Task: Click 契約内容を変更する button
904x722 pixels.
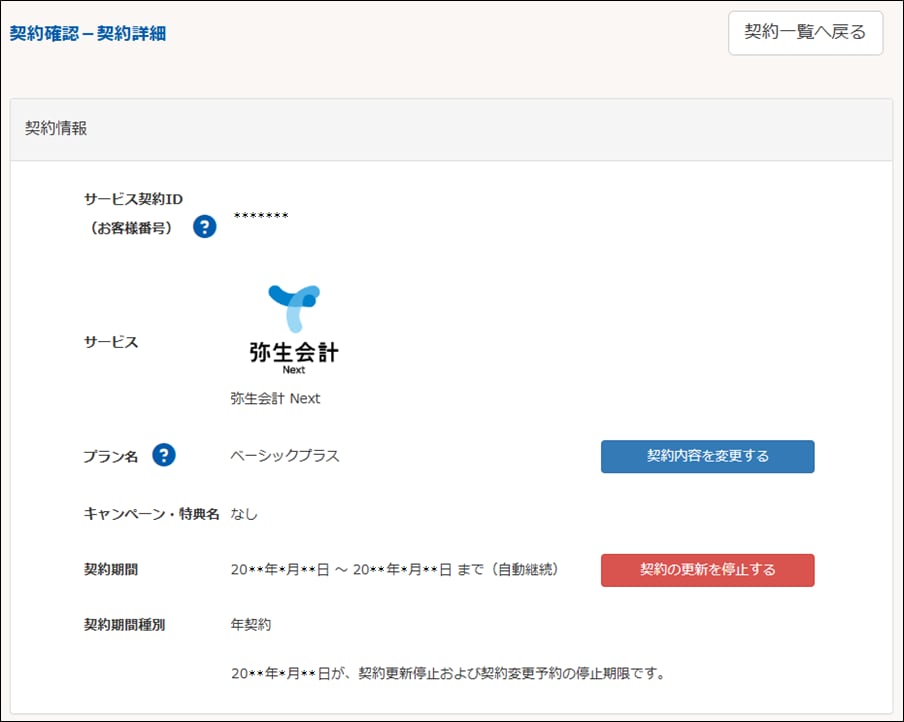Action: pyautogui.click(x=707, y=456)
